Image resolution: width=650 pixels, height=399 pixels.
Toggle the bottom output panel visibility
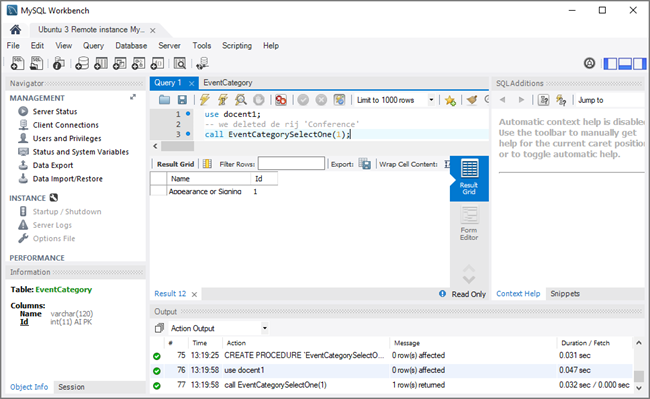pos(625,63)
